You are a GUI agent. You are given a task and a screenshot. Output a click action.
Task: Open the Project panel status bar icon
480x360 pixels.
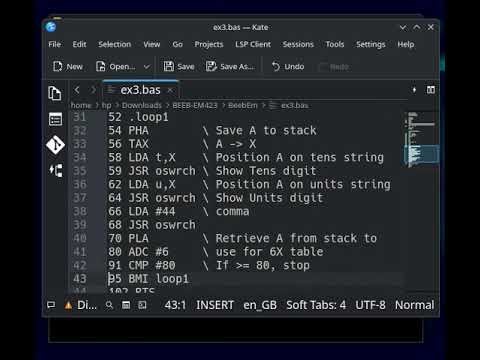pos(126,305)
